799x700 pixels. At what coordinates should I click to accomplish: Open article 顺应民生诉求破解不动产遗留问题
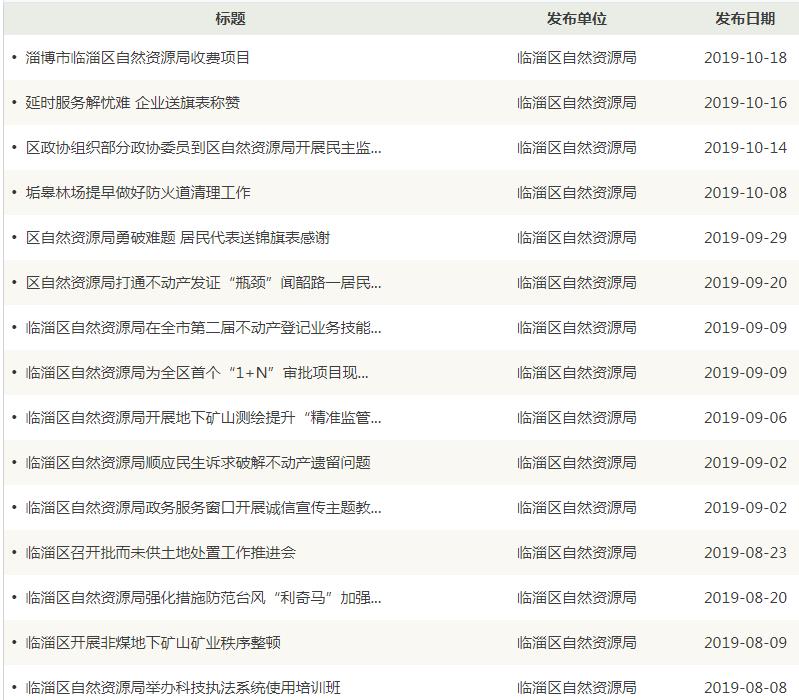(198, 463)
